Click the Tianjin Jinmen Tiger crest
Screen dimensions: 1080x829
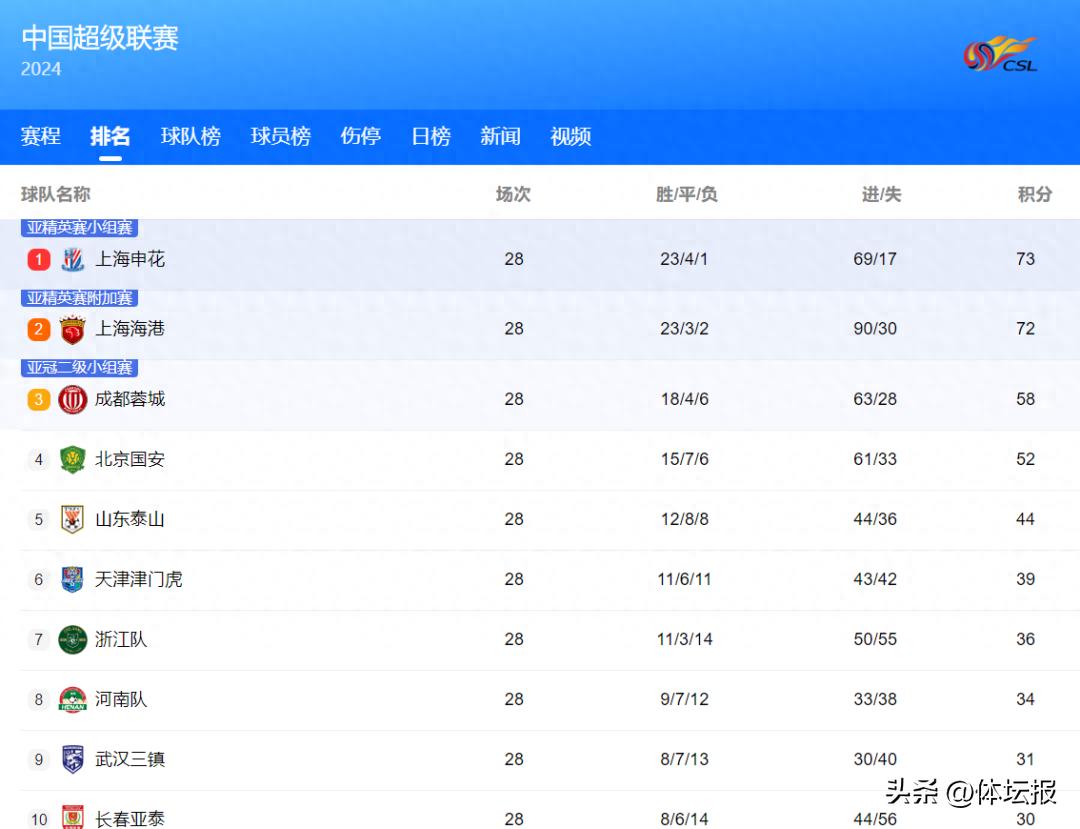tap(72, 580)
